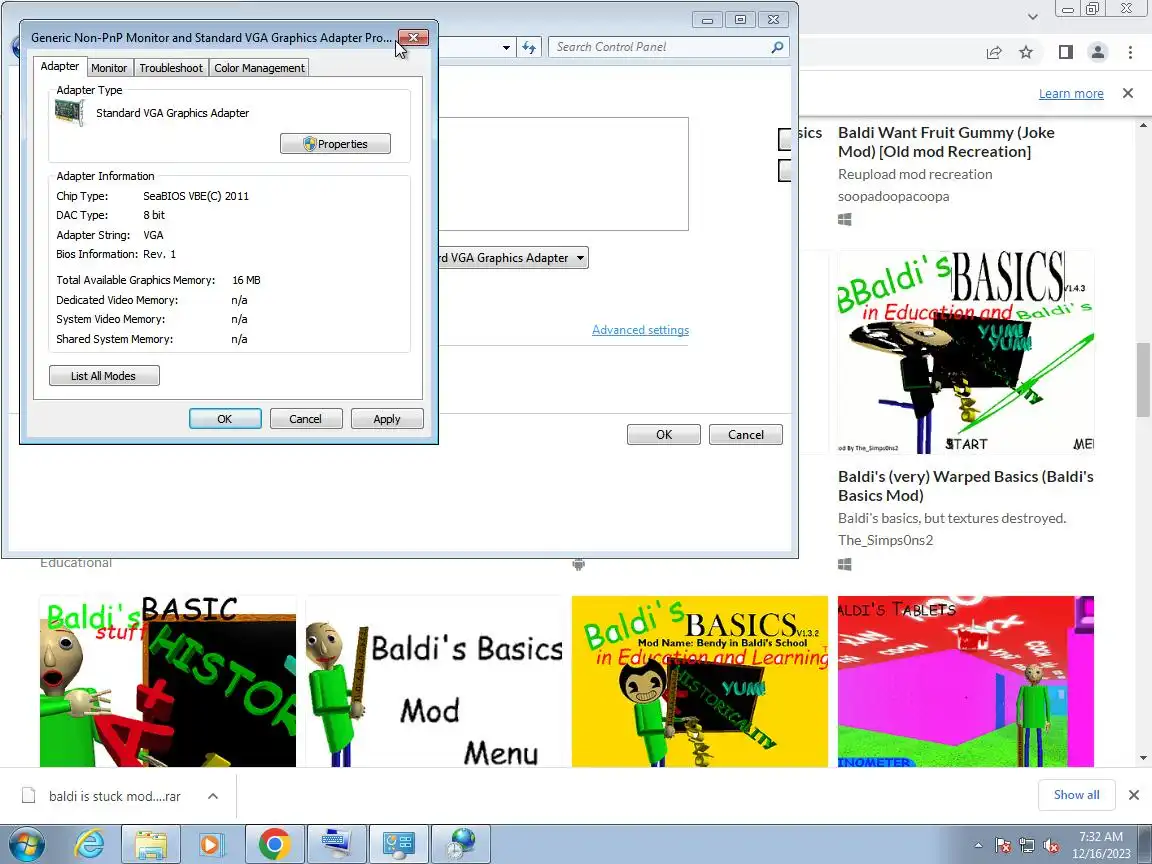Image resolution: width=1152 pixels, height=864 pixels.
Task: Open the Chrome three-dot menu
Action: [1130, 52]
